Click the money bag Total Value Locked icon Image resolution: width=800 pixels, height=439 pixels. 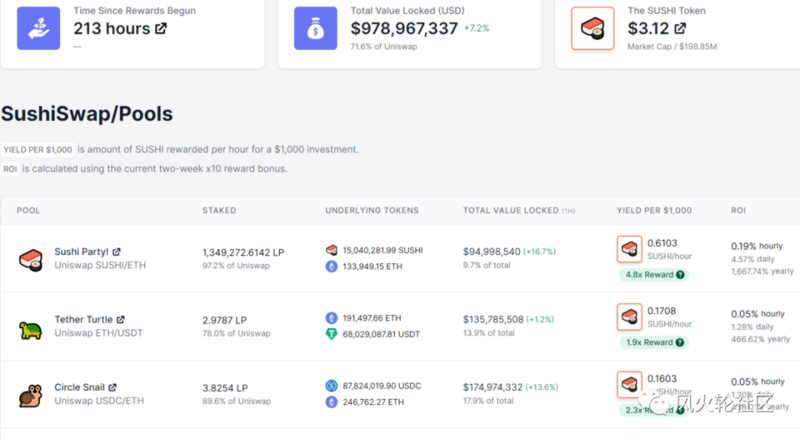tap(315, 28)
